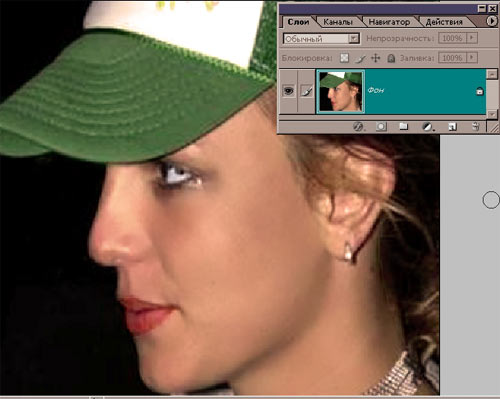The width and height of the screenshot is (500, 399).
Task: Delete layer with the trash icon
Action: click(x=476, y=126)
